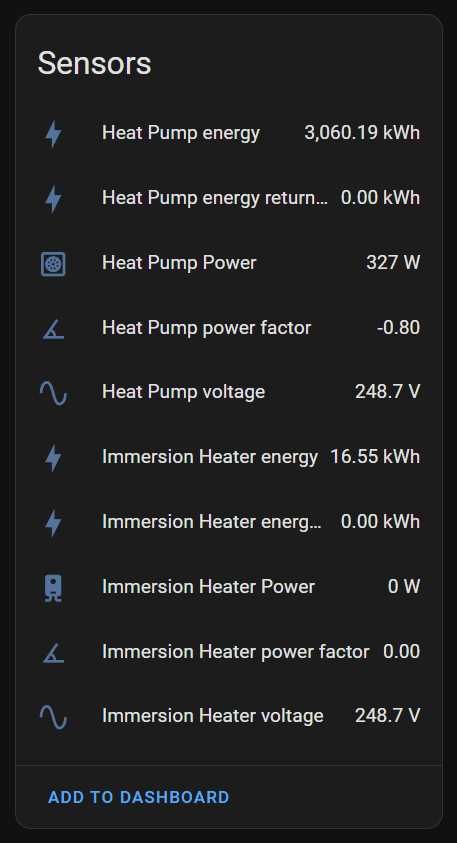The width and height of the screenshot is (457, 843).
Task: Click the Immersion Heater energy returned lightning icon
Action: tap(53, 523)
